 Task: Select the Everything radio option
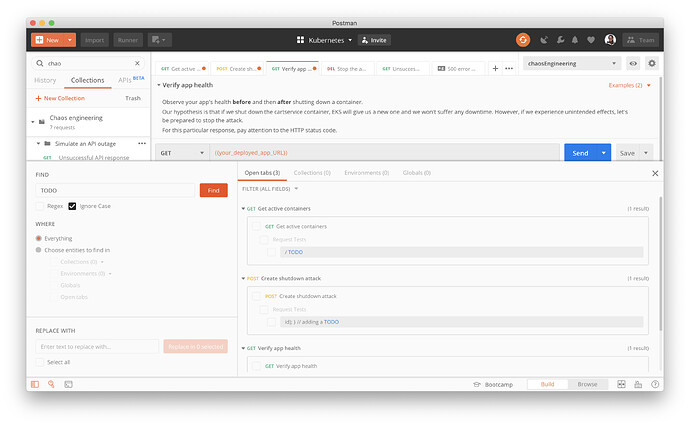[39, 238]
